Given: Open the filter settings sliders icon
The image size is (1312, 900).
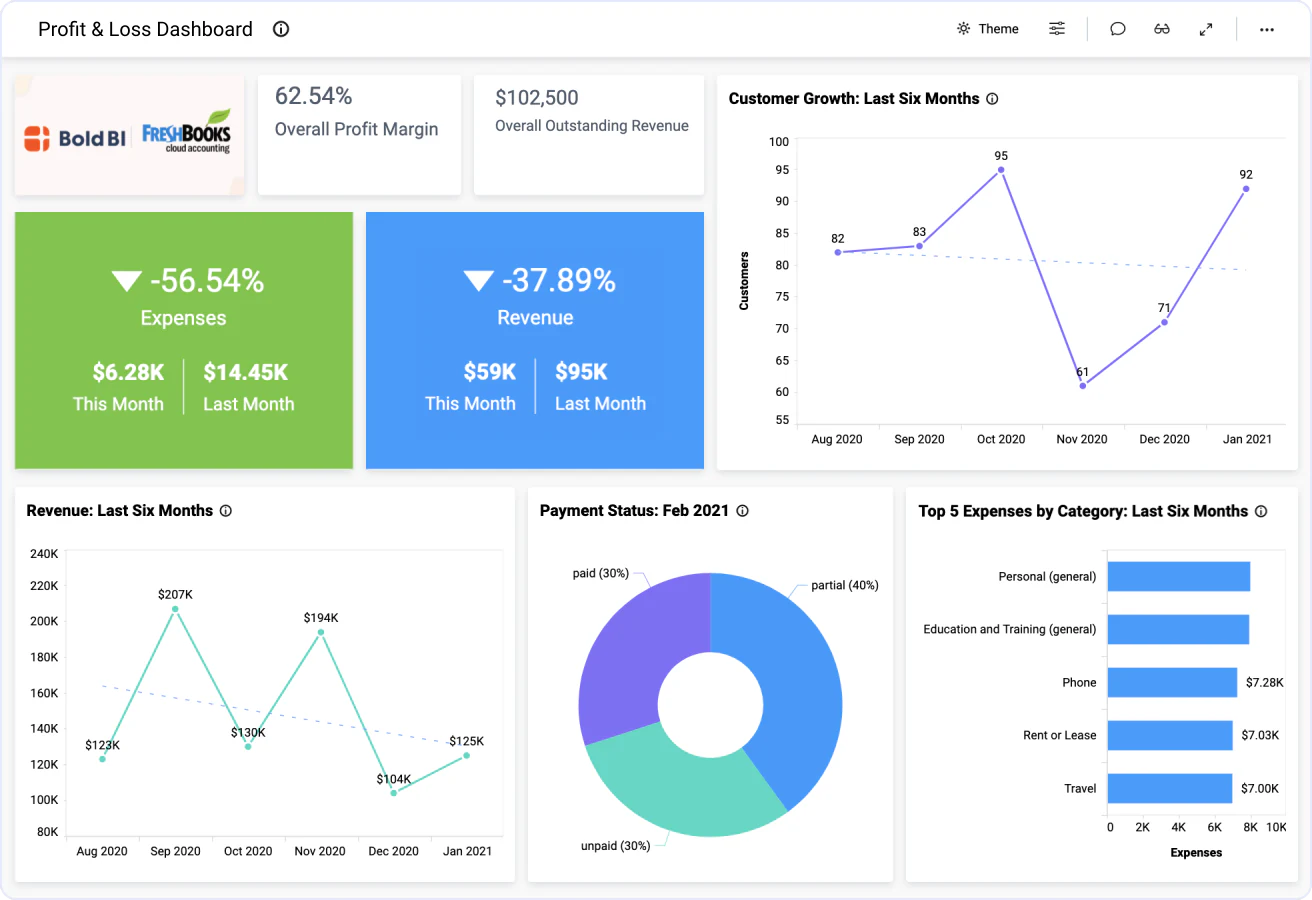Looking at the screenshot, I should pos(1057,29).
